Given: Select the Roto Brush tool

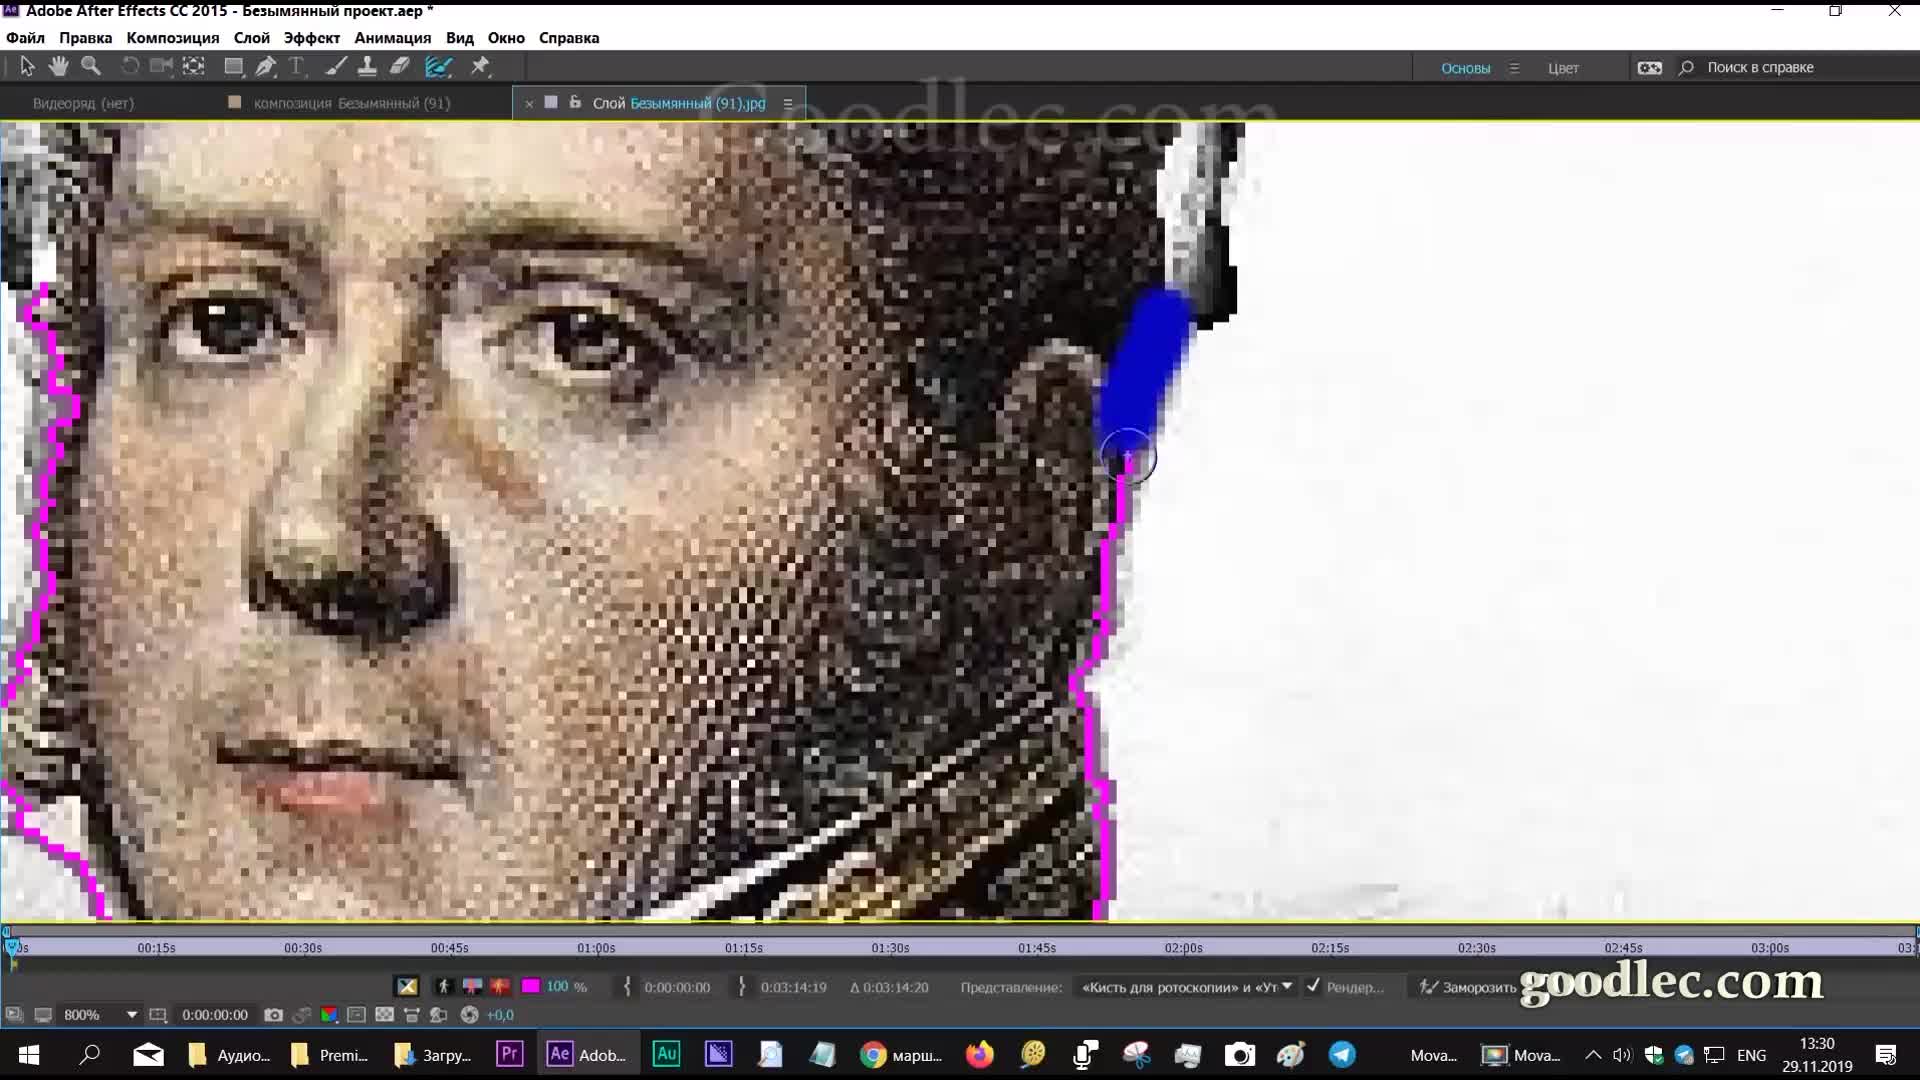Looking at the screenshot, I should pos(438,66).
